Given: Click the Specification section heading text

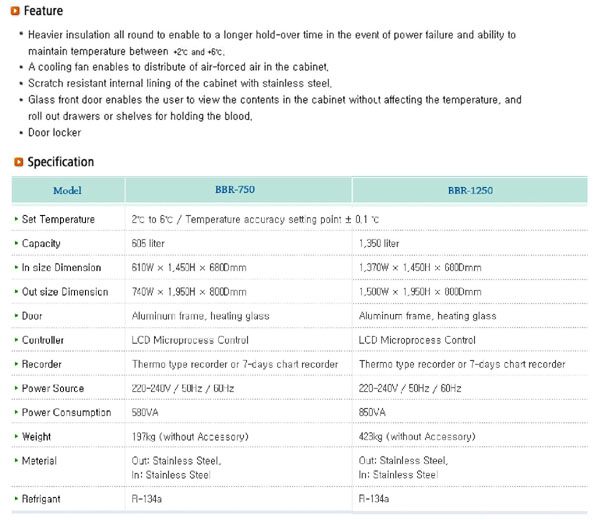Looking at the screenshot, I should [60, 162].
